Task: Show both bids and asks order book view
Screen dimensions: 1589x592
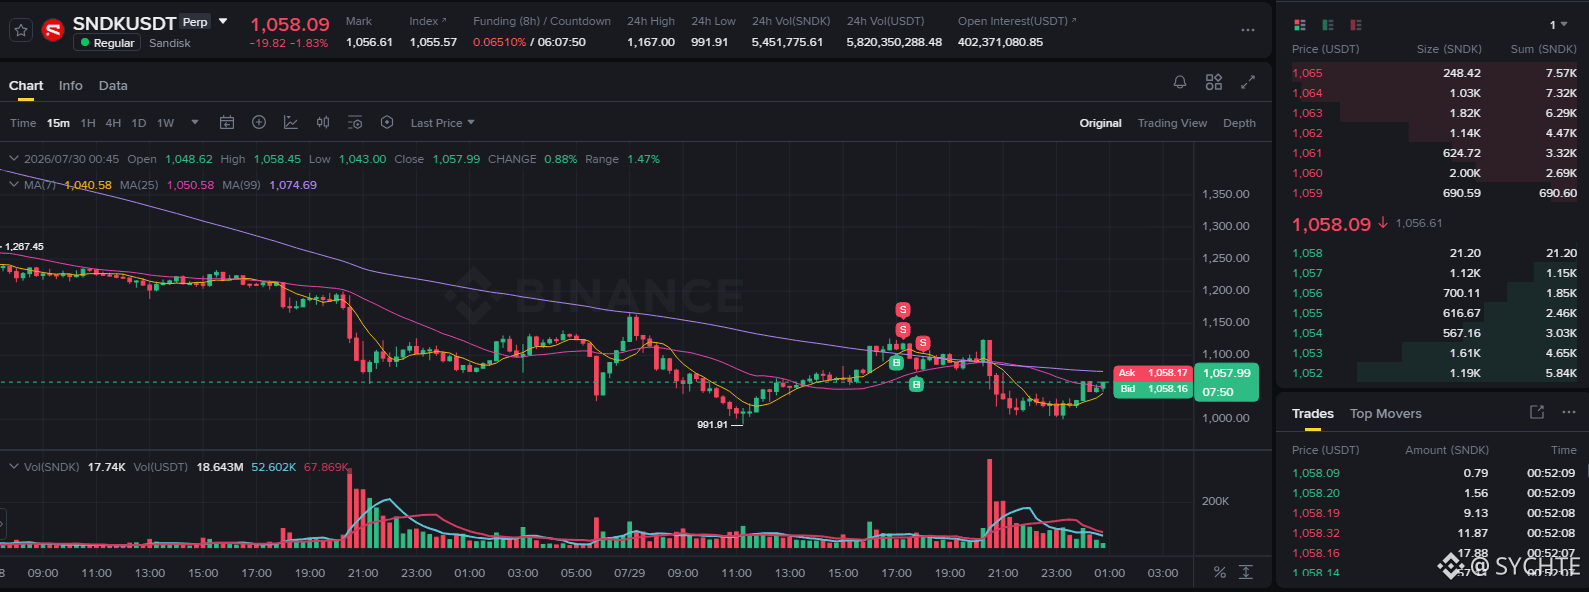Action: 1300,25
